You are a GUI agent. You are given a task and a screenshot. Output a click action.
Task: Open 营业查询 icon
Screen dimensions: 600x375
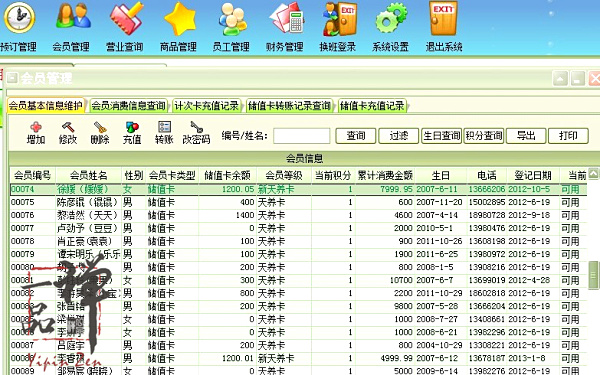(126, 18)
